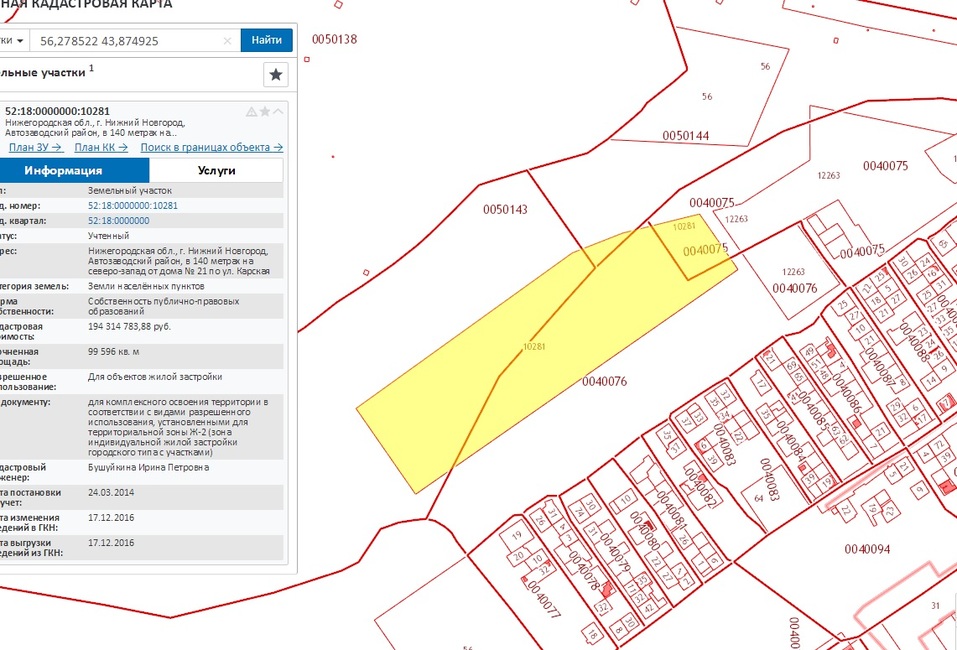
Task: Open the План КК link
Action: click(102, 147)
